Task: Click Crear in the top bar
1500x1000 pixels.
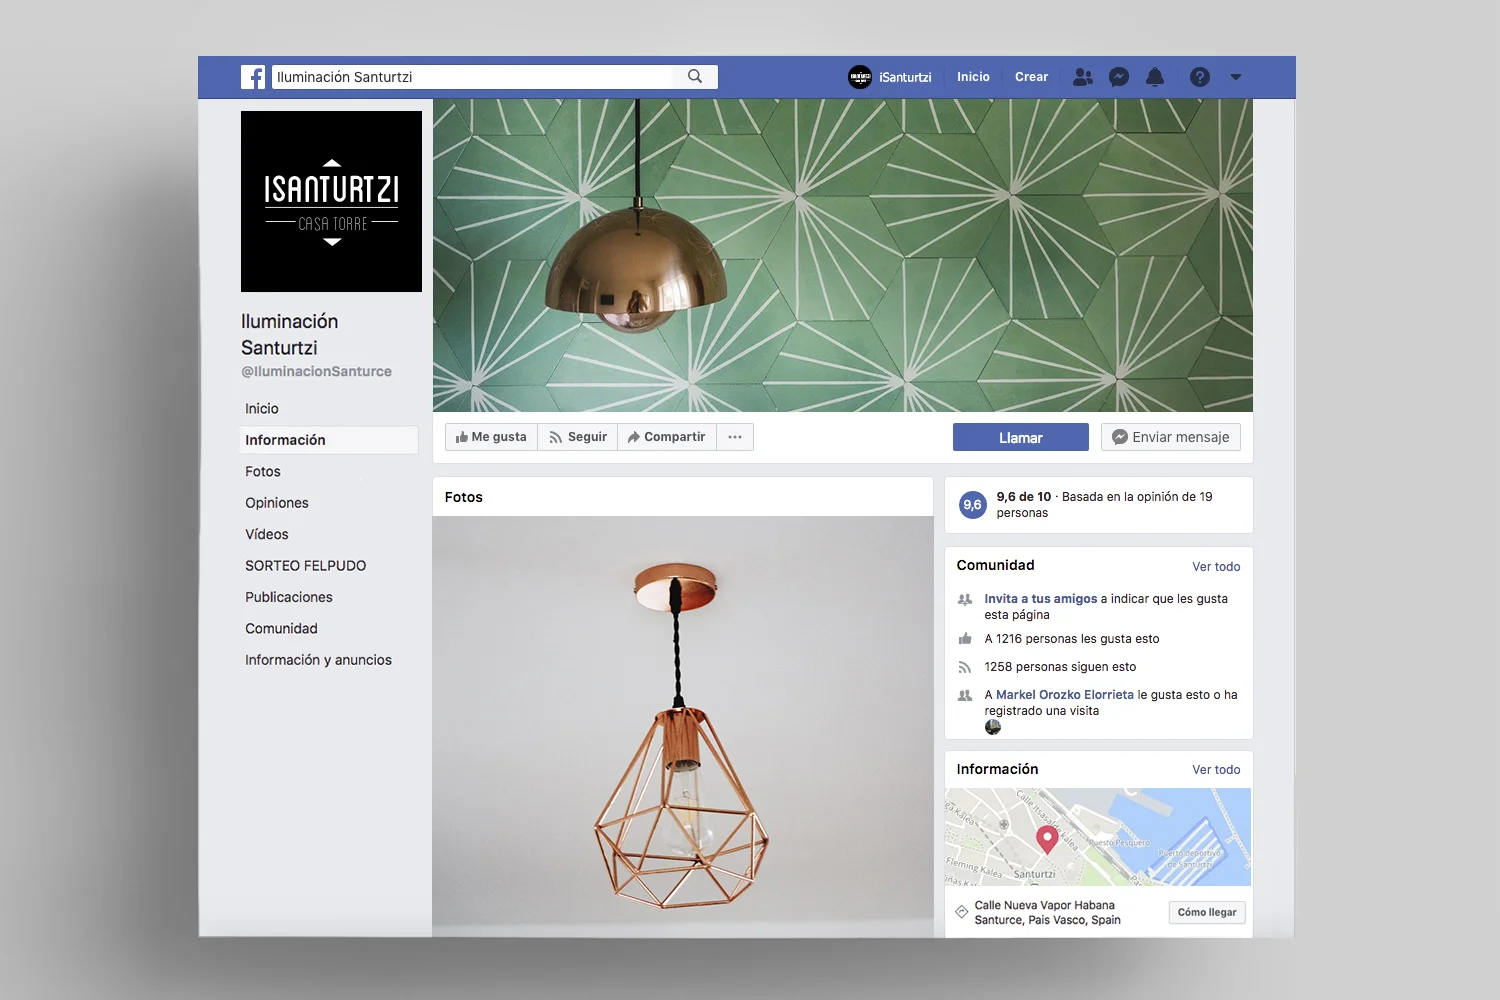Action: (x=1031, y=77)
